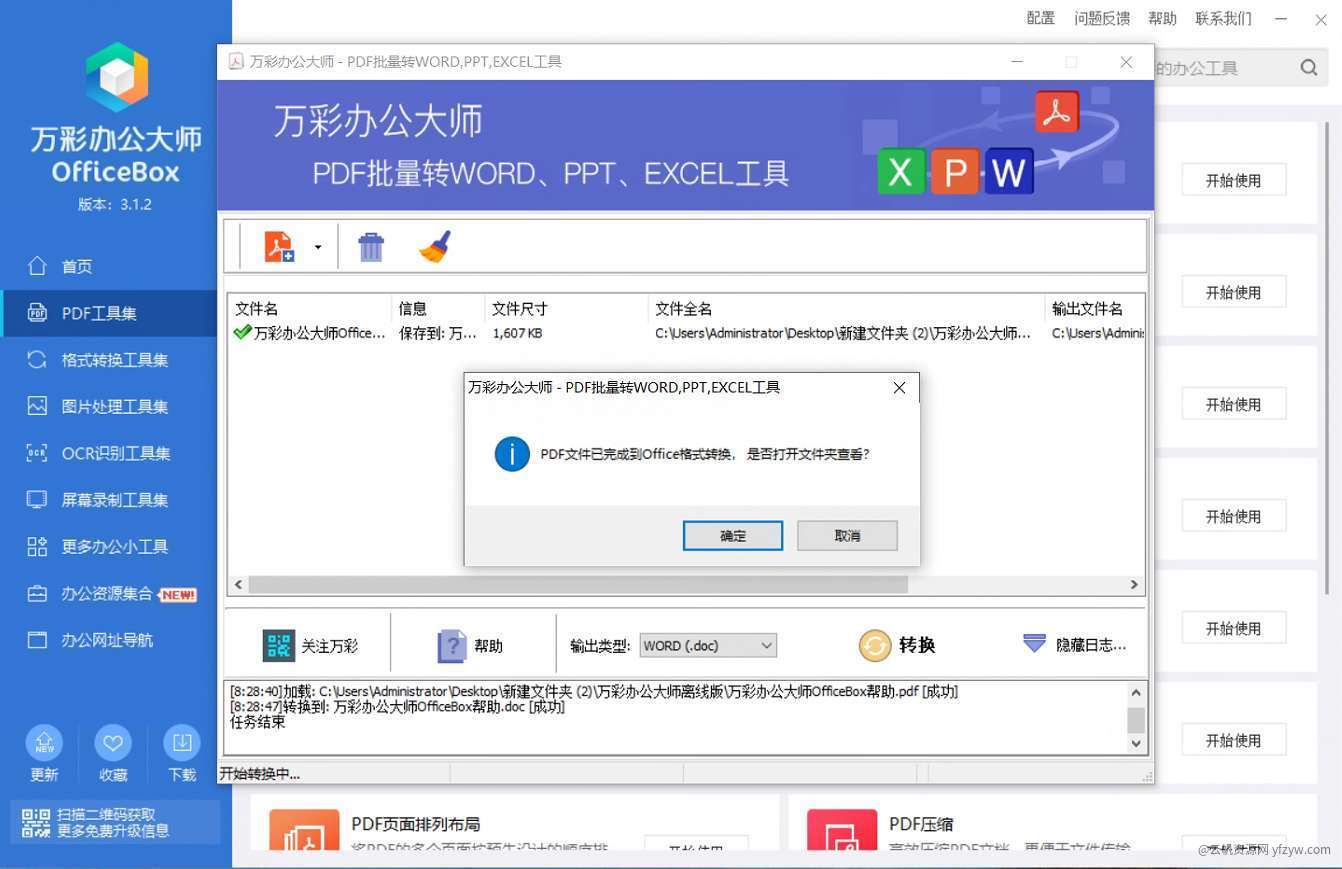
Task: Click the log panel scroll down arrow
Action: (x=1136, y=744)
